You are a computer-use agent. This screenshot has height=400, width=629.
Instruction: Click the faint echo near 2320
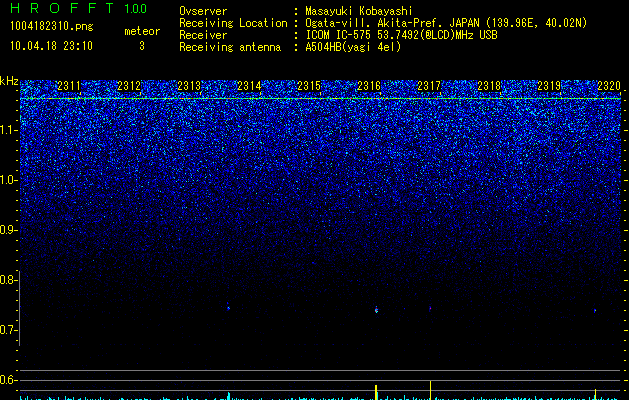(x=595, y=311)
